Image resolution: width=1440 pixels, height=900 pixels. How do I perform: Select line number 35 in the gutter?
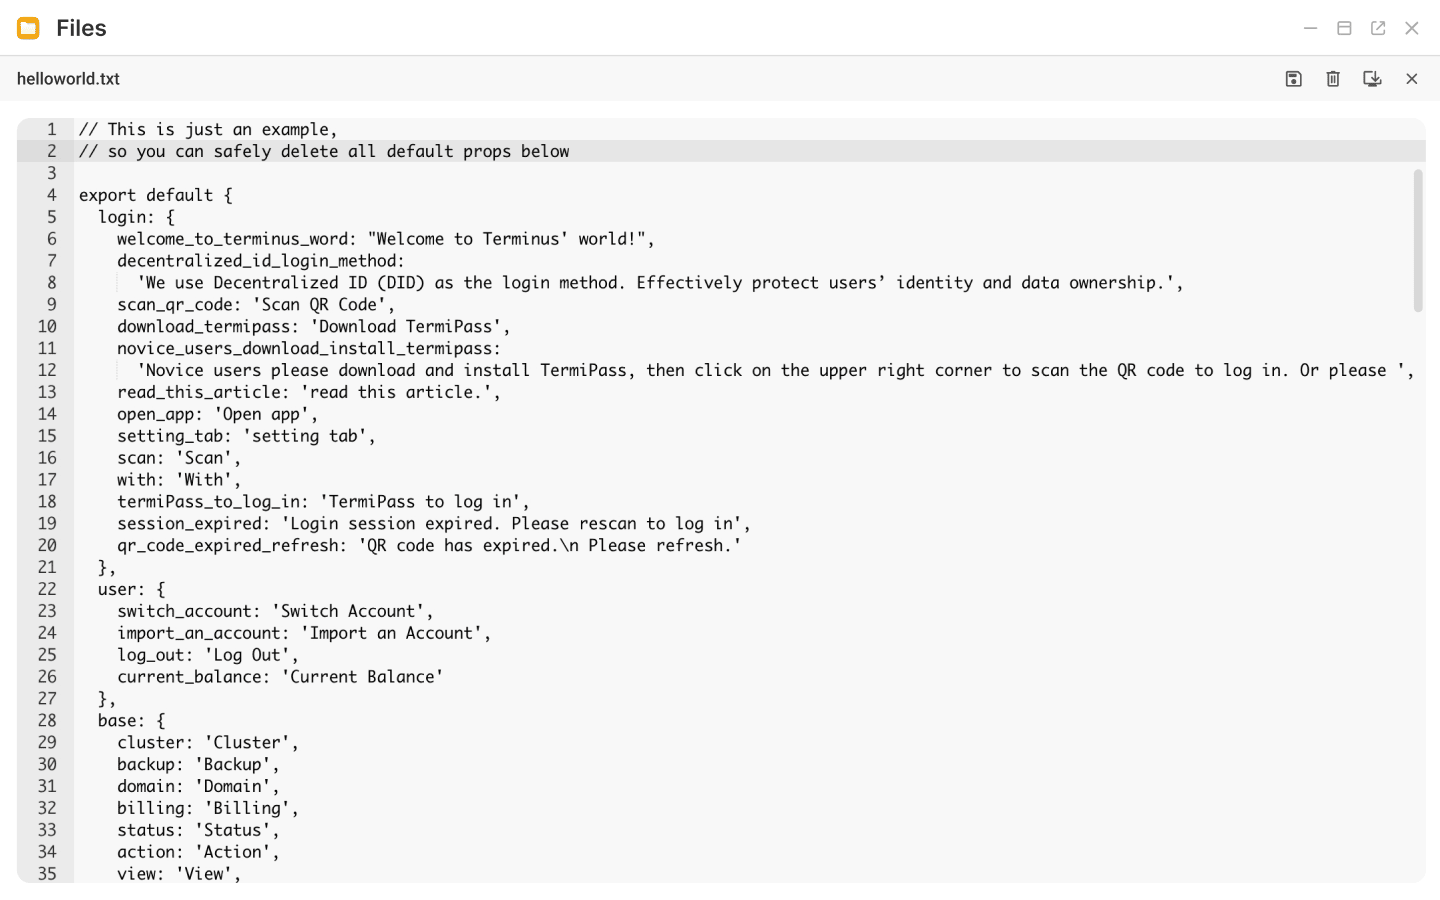coord(47,874)
